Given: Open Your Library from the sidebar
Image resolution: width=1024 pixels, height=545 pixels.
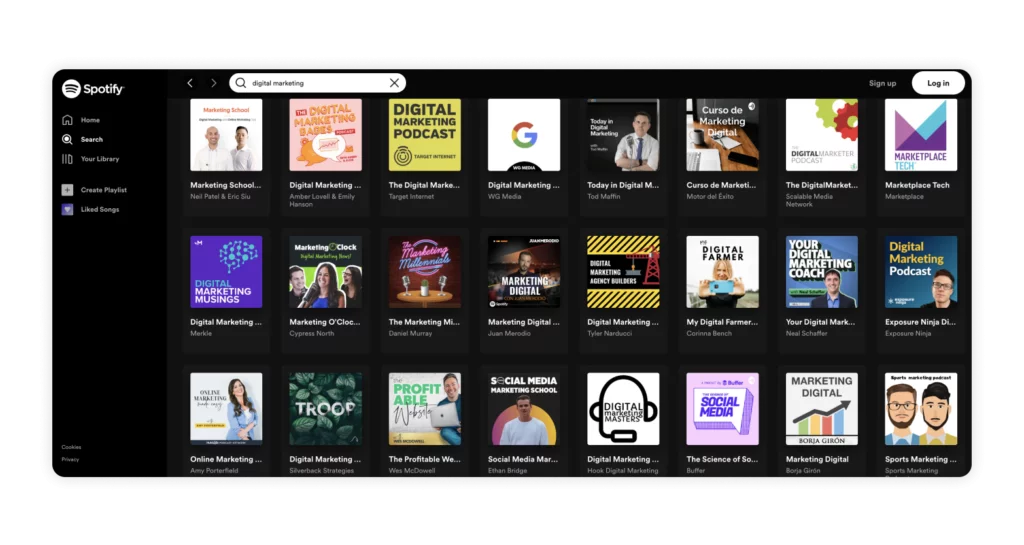Looking at the screenshot, I should point(90,159).
